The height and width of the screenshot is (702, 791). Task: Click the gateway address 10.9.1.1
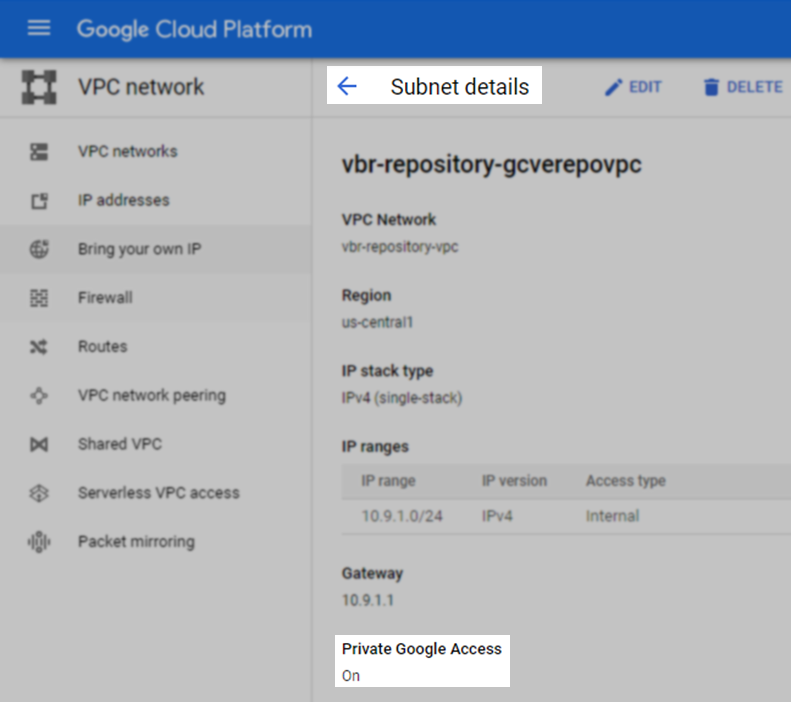pos(368,600)
